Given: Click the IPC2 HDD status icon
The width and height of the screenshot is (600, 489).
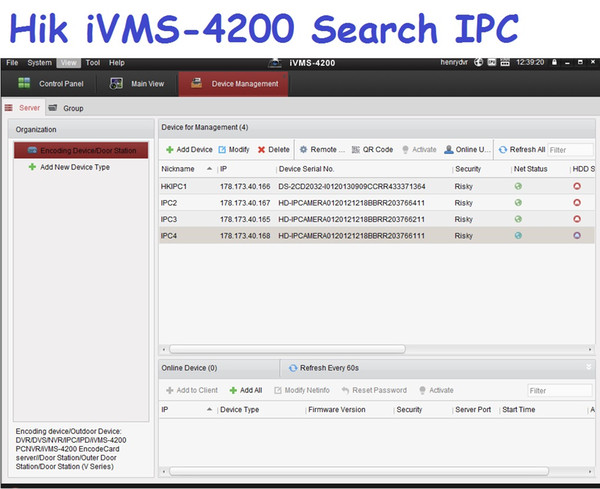Looking at the screenshot, I should click(577, 203).
